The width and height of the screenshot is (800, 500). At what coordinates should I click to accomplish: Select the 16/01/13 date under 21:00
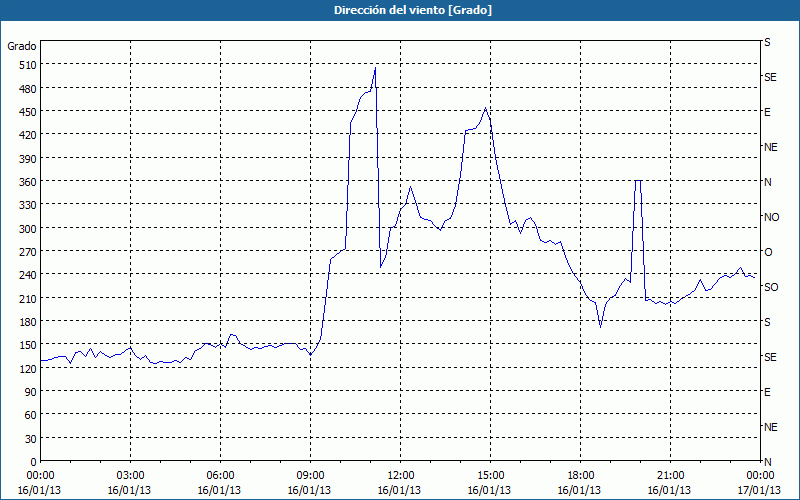tap(670, 490)
